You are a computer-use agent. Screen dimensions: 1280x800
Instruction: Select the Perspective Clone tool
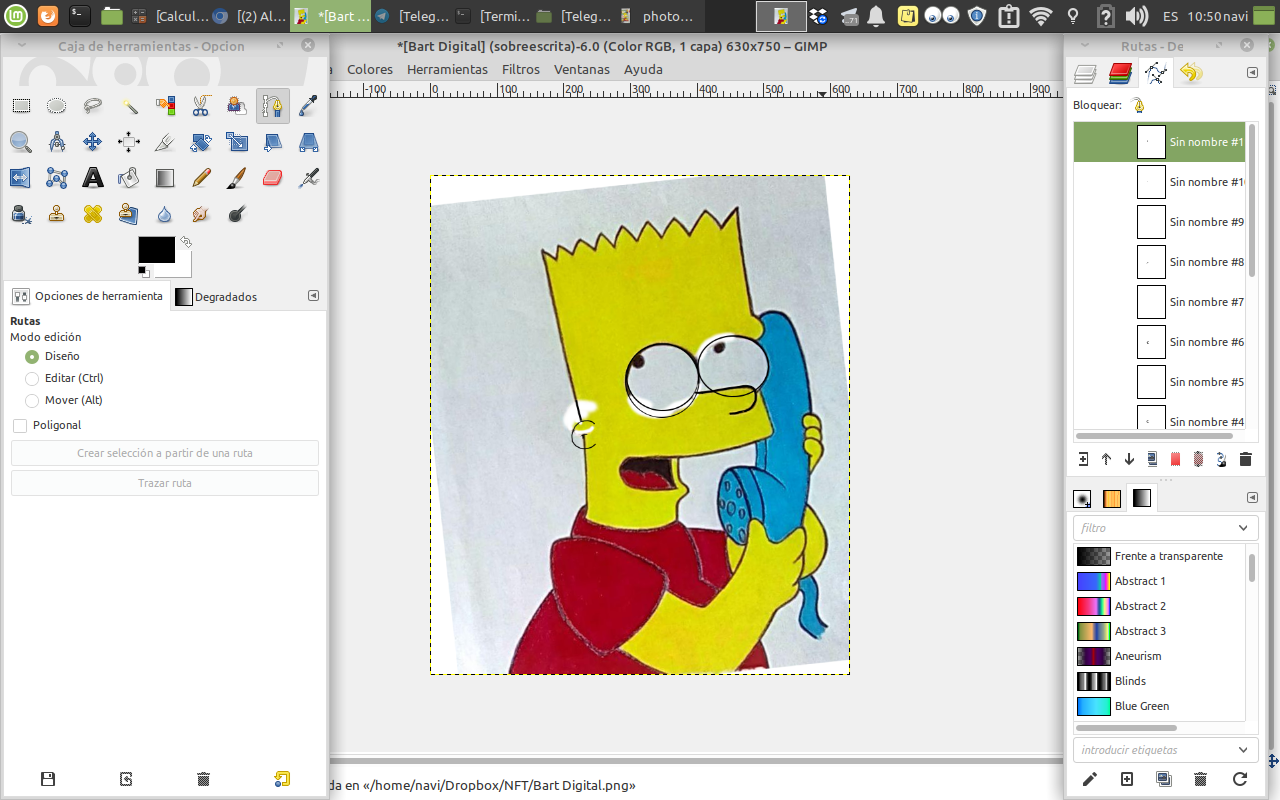pyautogui.click(x=129, y=214)
